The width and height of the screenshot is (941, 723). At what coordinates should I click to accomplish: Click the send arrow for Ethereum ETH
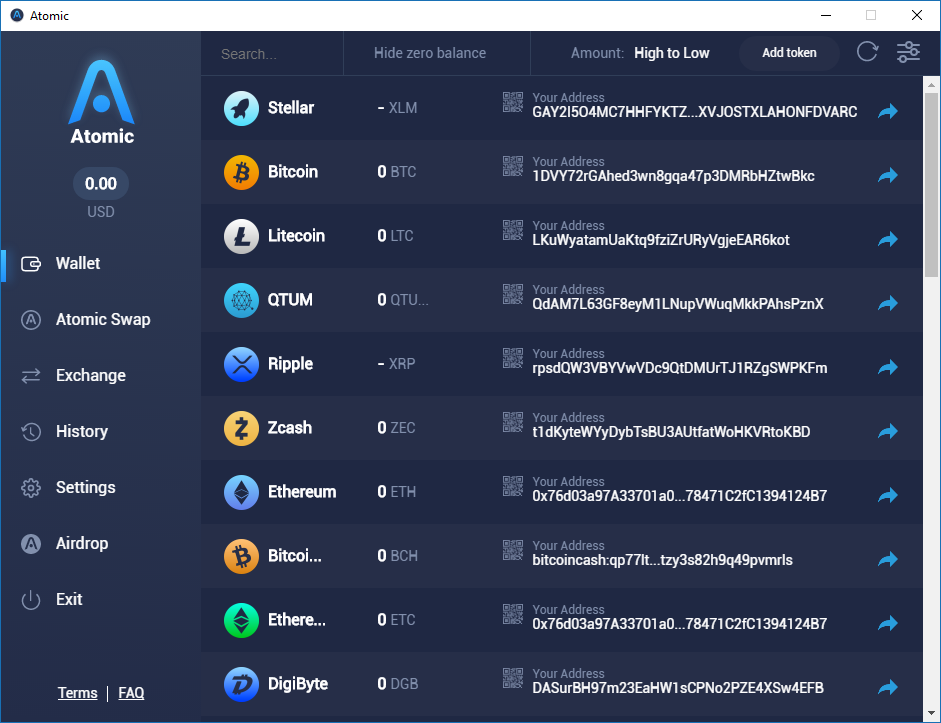pyautogui.click(x=888, y=495)
